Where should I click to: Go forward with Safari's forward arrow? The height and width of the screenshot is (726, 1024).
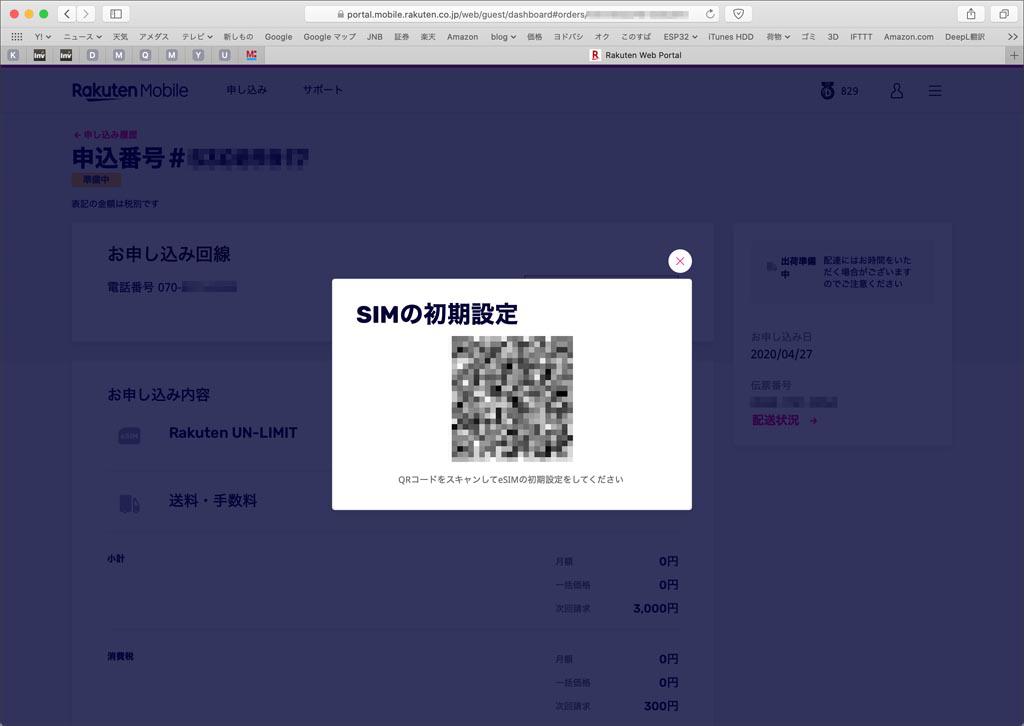86,14
